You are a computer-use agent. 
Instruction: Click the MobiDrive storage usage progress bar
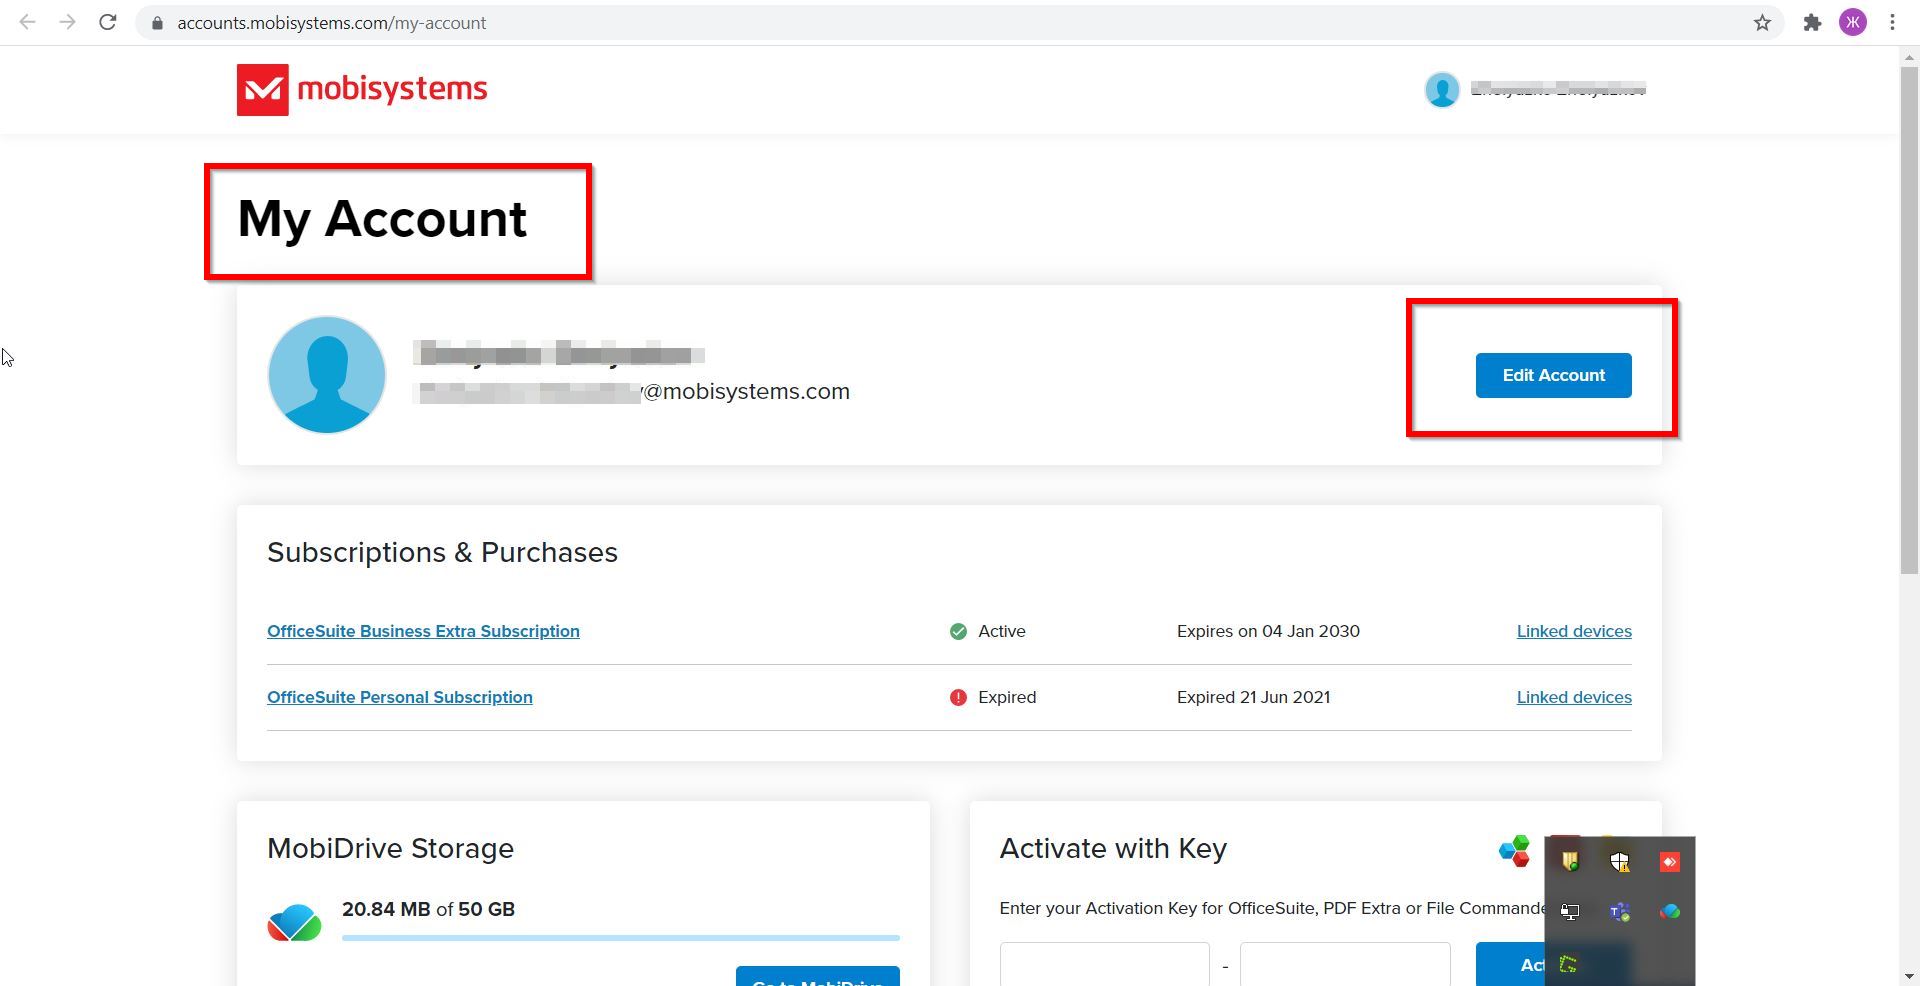621,938
